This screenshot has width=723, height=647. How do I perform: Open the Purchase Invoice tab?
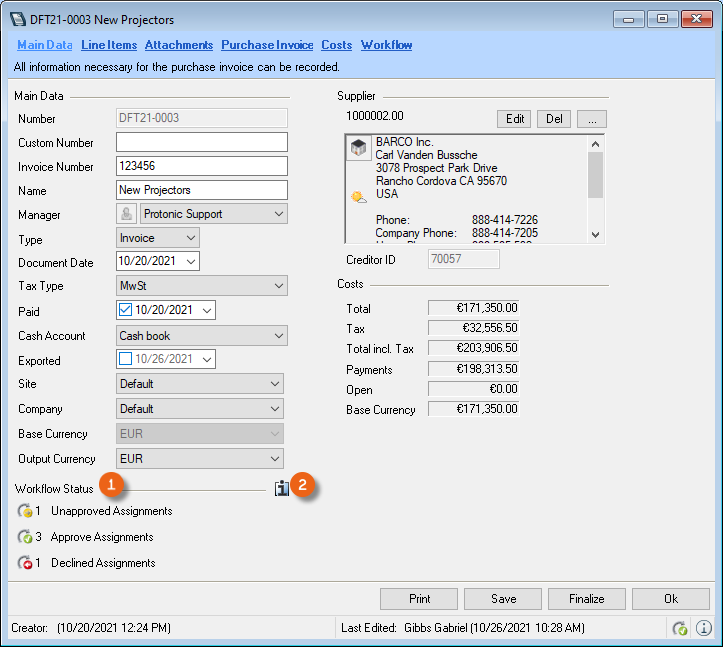point(267,45)
